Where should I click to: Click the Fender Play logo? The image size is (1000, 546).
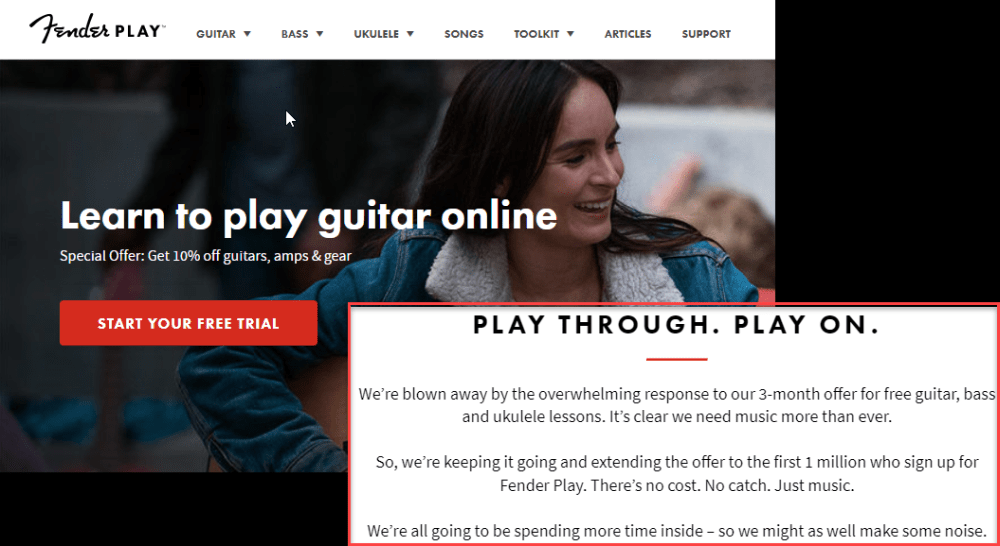coord(97,29)
